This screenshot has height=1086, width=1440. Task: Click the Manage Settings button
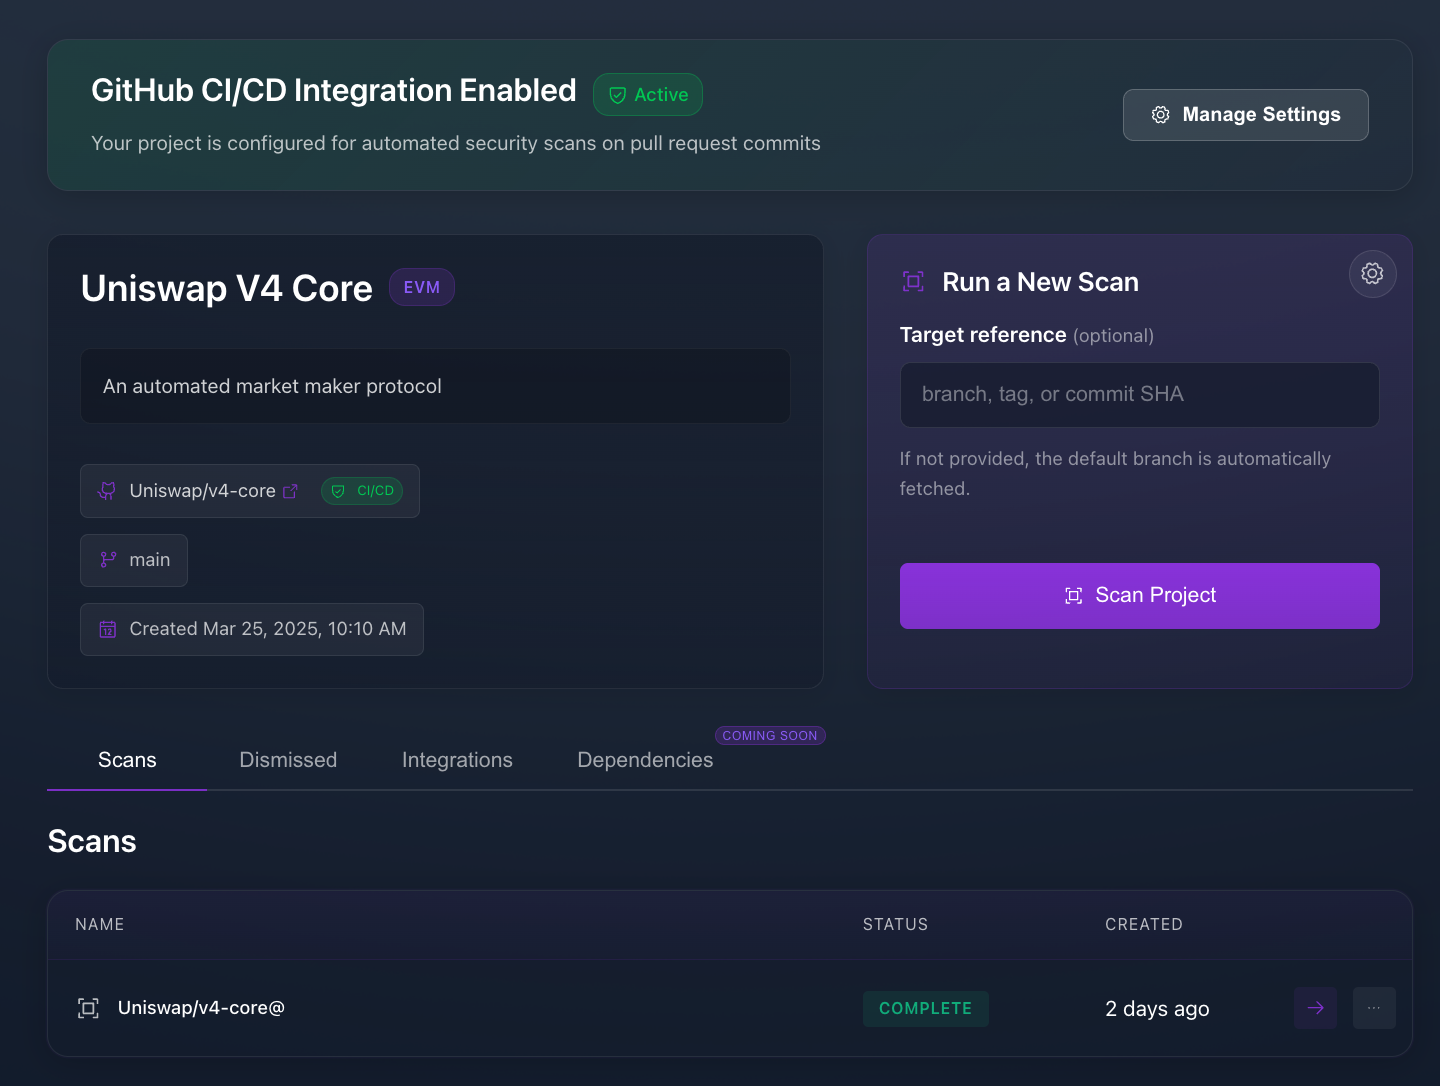click(1245, 115)
